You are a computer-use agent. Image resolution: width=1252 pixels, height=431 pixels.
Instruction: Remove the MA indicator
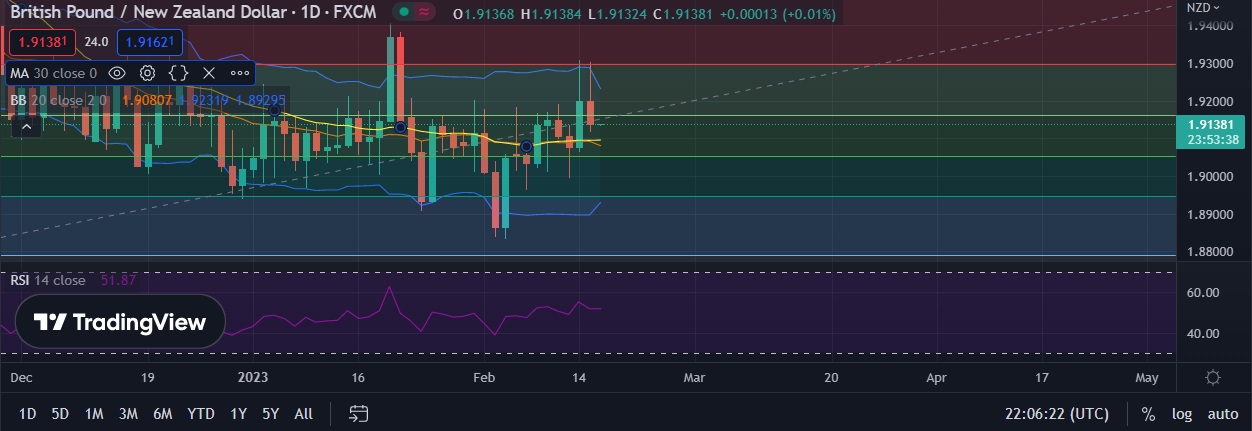click(x=209, y=73)
